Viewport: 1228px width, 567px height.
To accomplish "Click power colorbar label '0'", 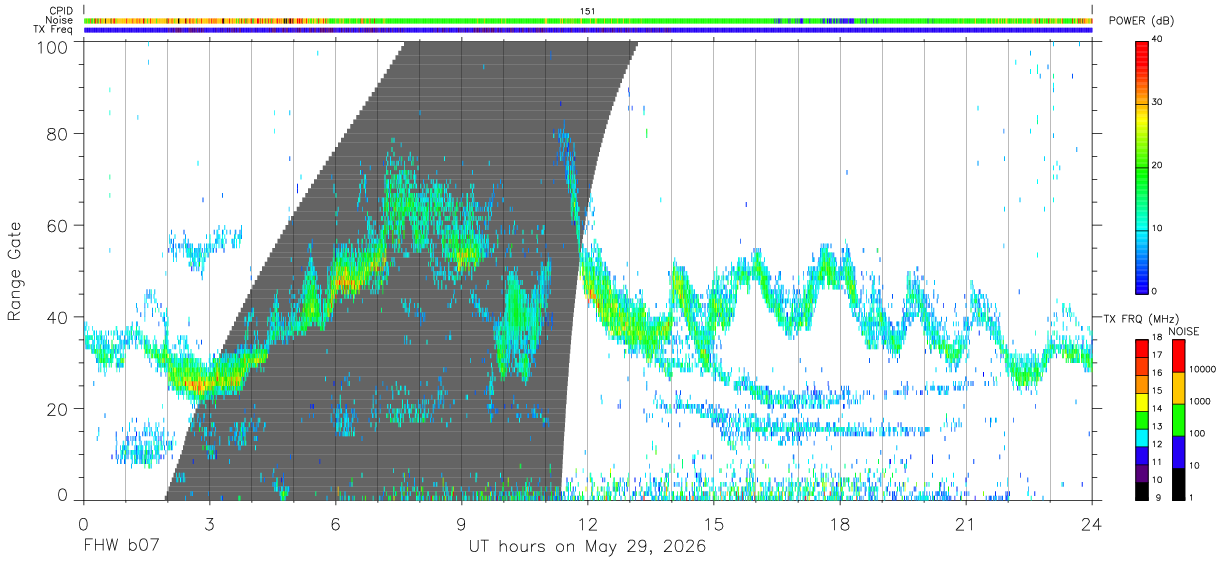I will [1154, 291].
